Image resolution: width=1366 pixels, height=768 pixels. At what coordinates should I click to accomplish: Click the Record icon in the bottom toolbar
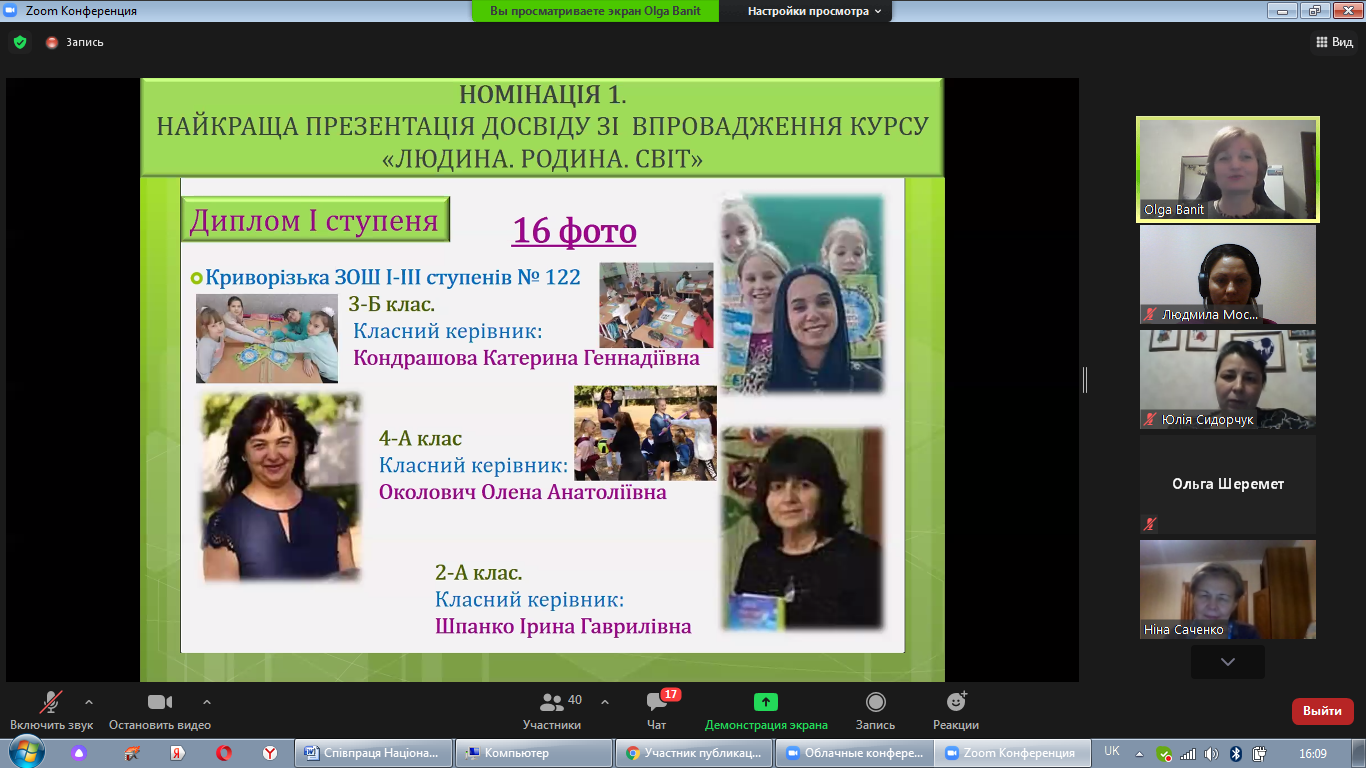click(x=875, y=702)
